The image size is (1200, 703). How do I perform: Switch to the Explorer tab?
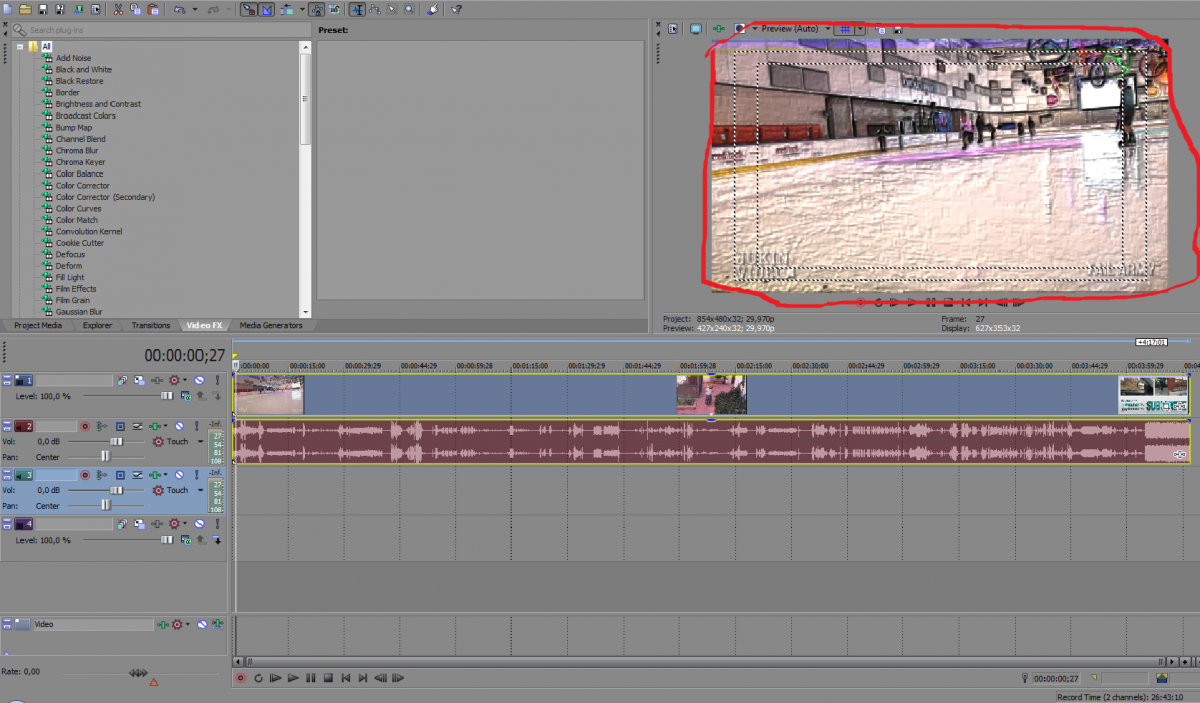(x=97, y=325)
